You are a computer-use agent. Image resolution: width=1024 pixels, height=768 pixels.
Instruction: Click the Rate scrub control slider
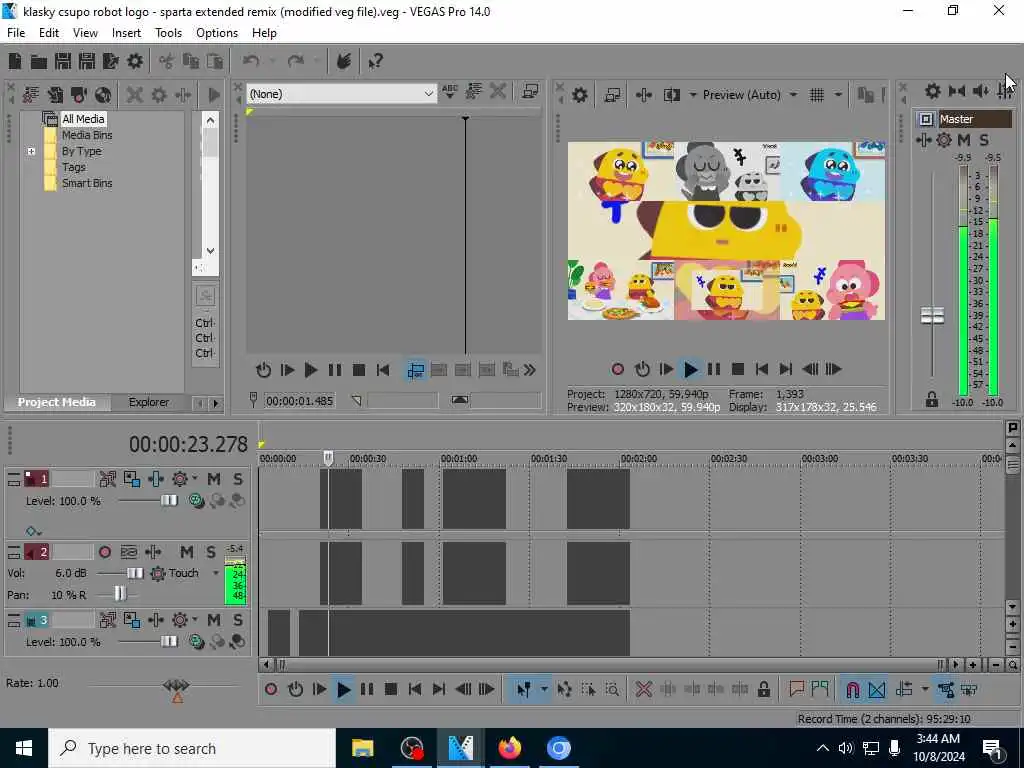point(176,685)
